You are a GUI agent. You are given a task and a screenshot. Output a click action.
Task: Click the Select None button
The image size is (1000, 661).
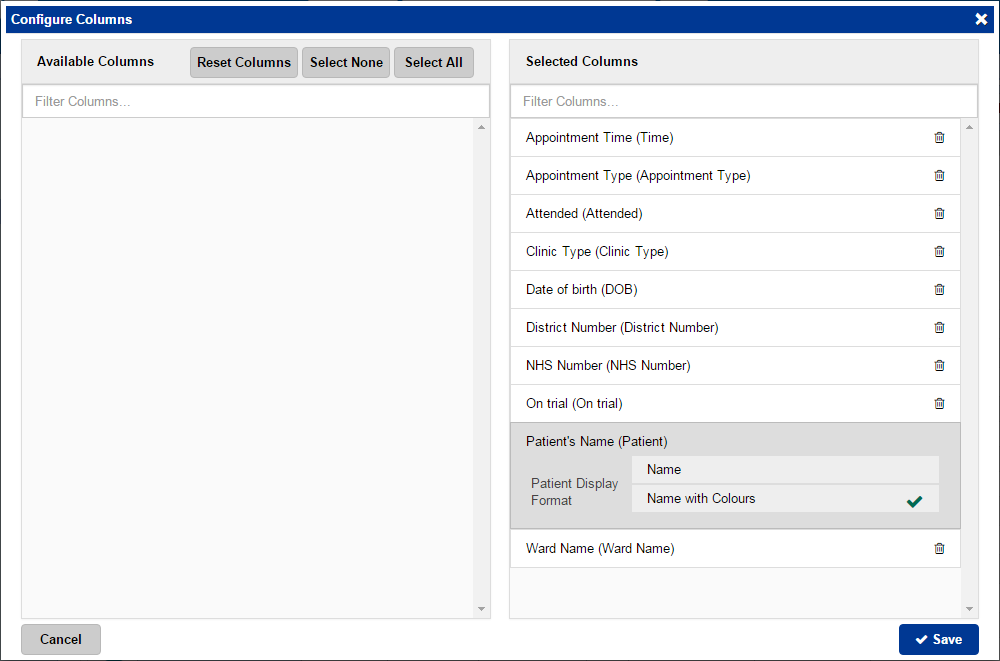coord(346,62)
